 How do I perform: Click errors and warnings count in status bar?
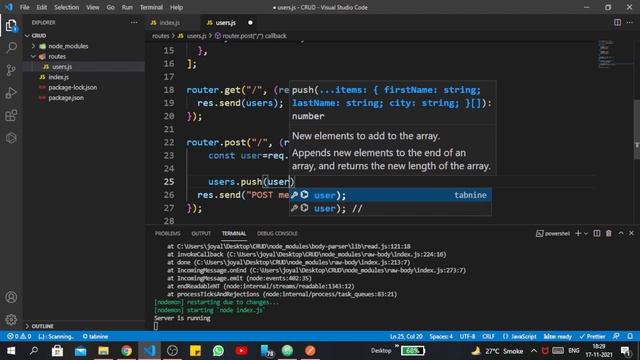point(19,336)
